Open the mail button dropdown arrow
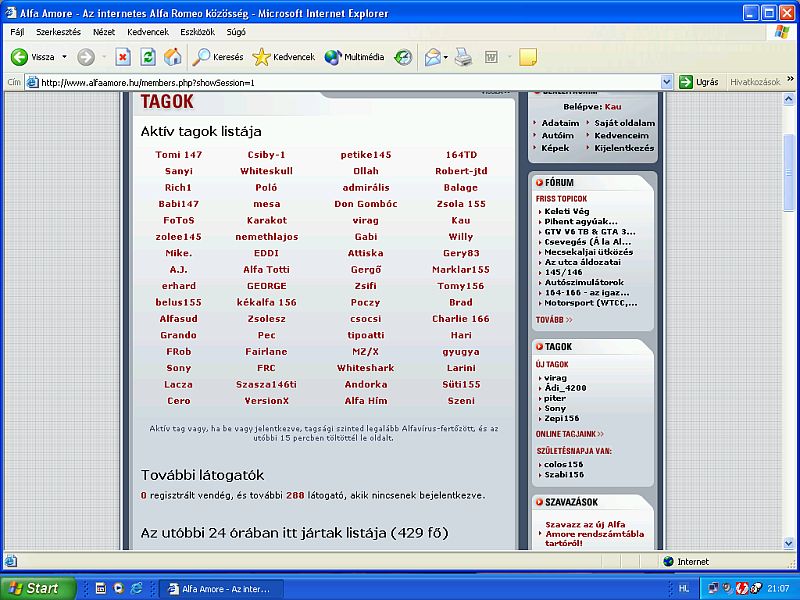The height and width of the screenshot is (600, 800). pyautogui.click(x=445, y=57)
